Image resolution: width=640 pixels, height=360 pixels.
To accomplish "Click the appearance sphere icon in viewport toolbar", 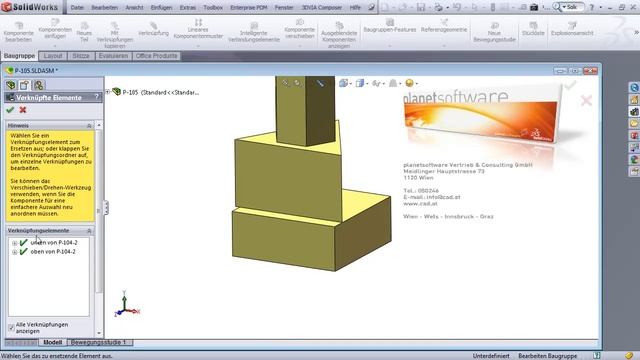I will click(409, 83).
